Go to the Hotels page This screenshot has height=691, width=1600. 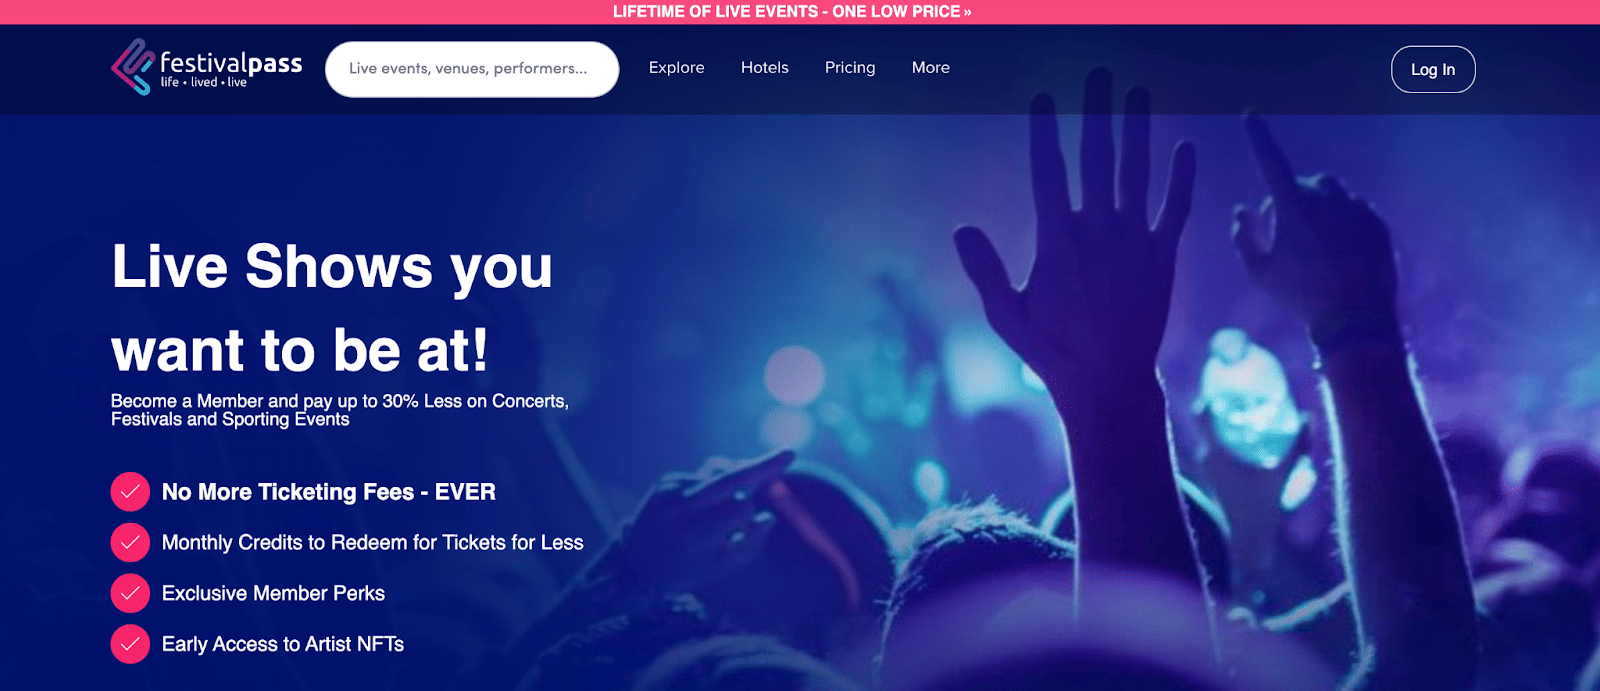tap(765, 68)
